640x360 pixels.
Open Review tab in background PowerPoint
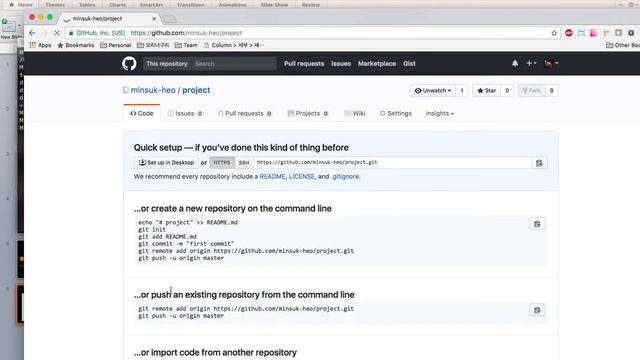[311, 5]
